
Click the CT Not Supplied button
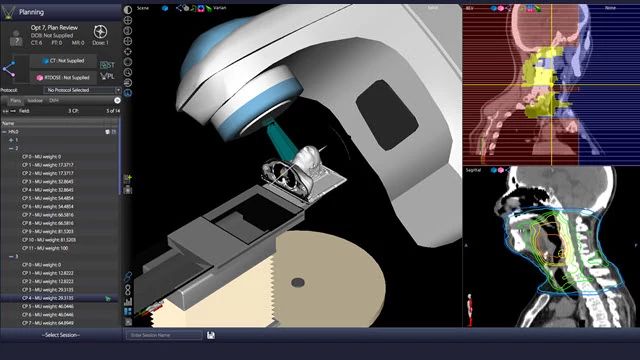click(x=63, y=61)
